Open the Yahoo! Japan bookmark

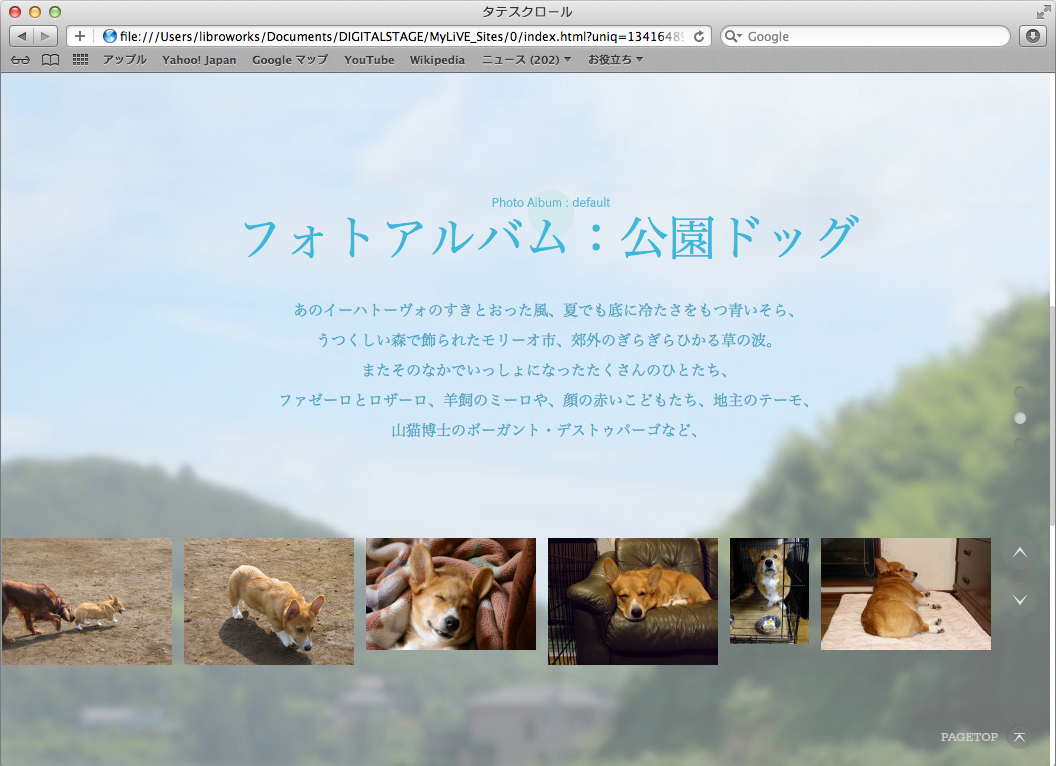[x=199, y=60]
